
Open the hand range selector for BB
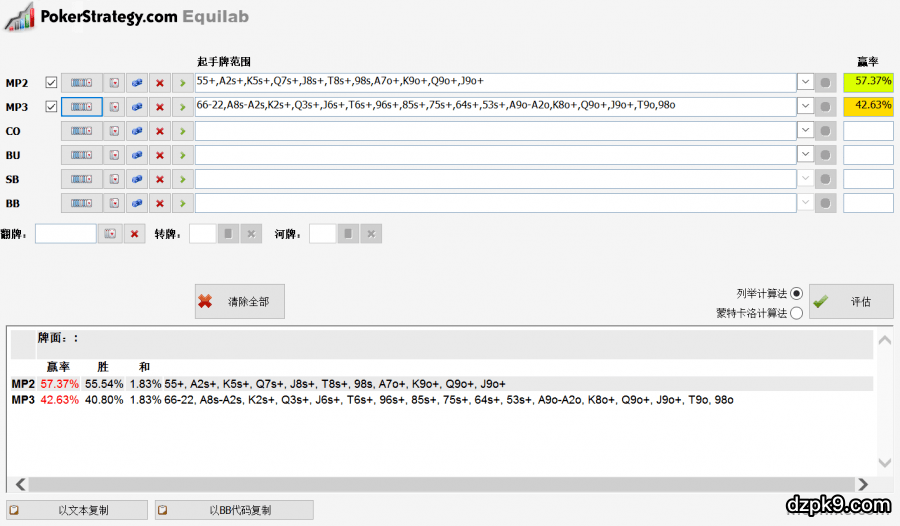81,203
